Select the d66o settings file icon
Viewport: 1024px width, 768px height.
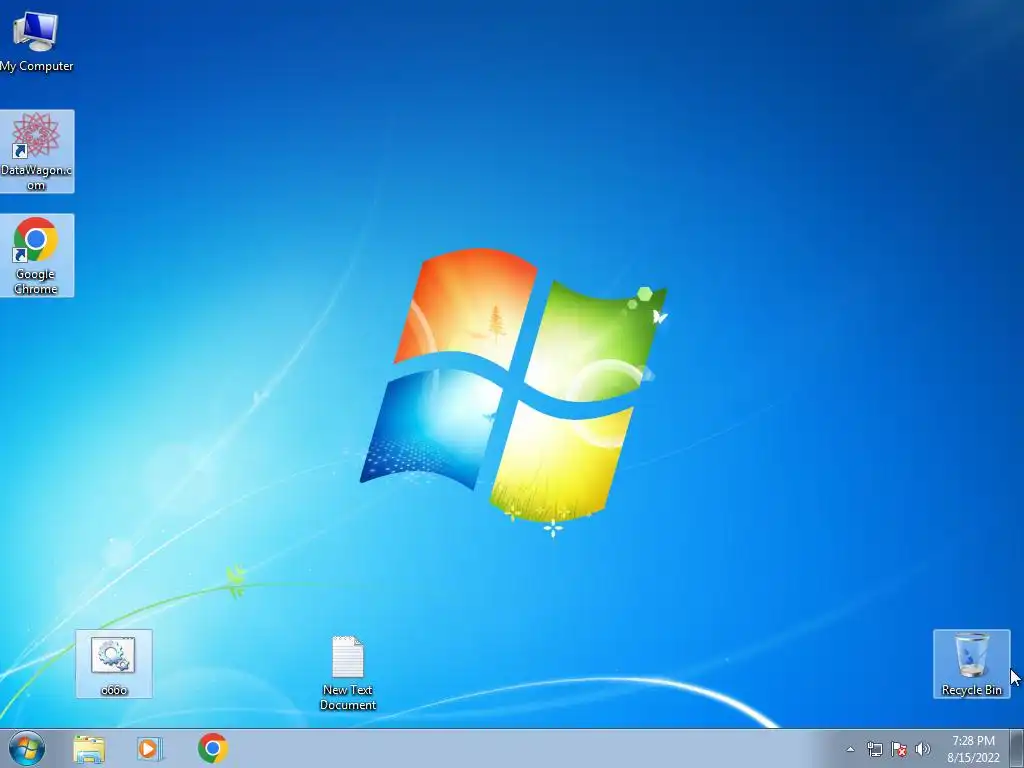coord(114,664)
